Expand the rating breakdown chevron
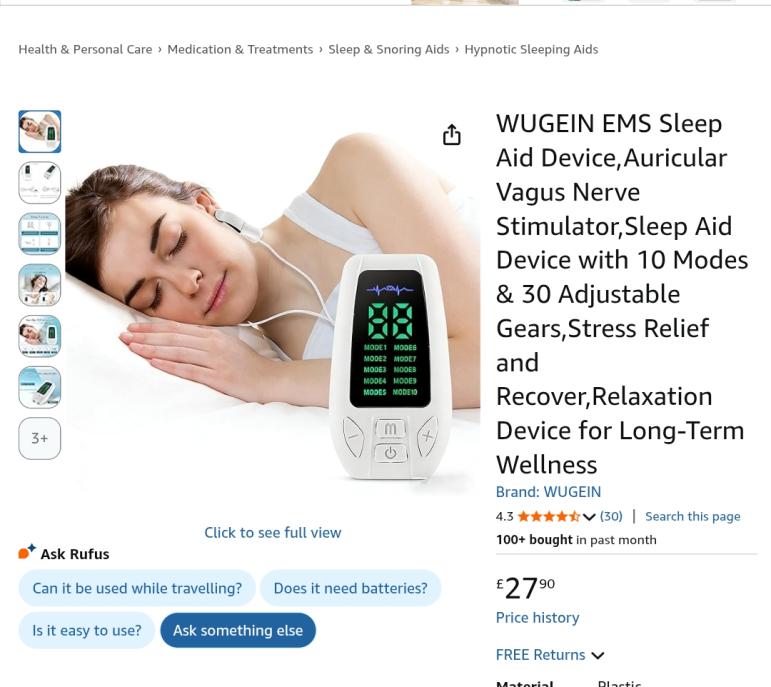 589,517
